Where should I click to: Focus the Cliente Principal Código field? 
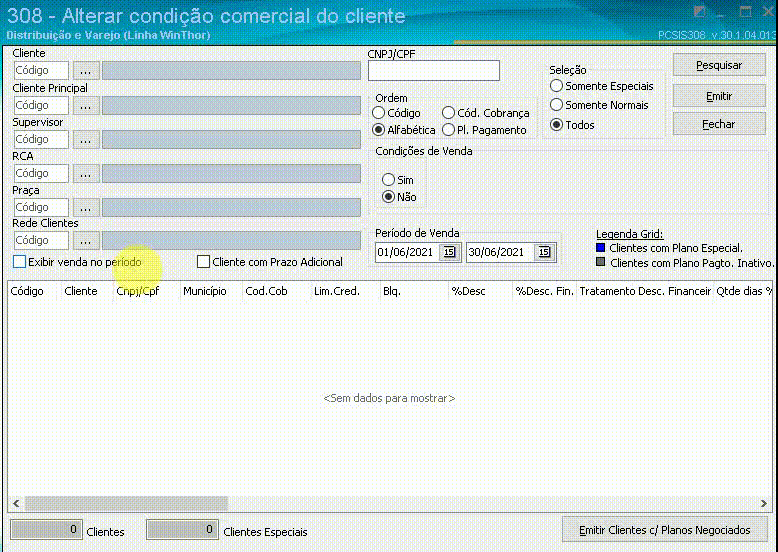(x=41, y=105)
